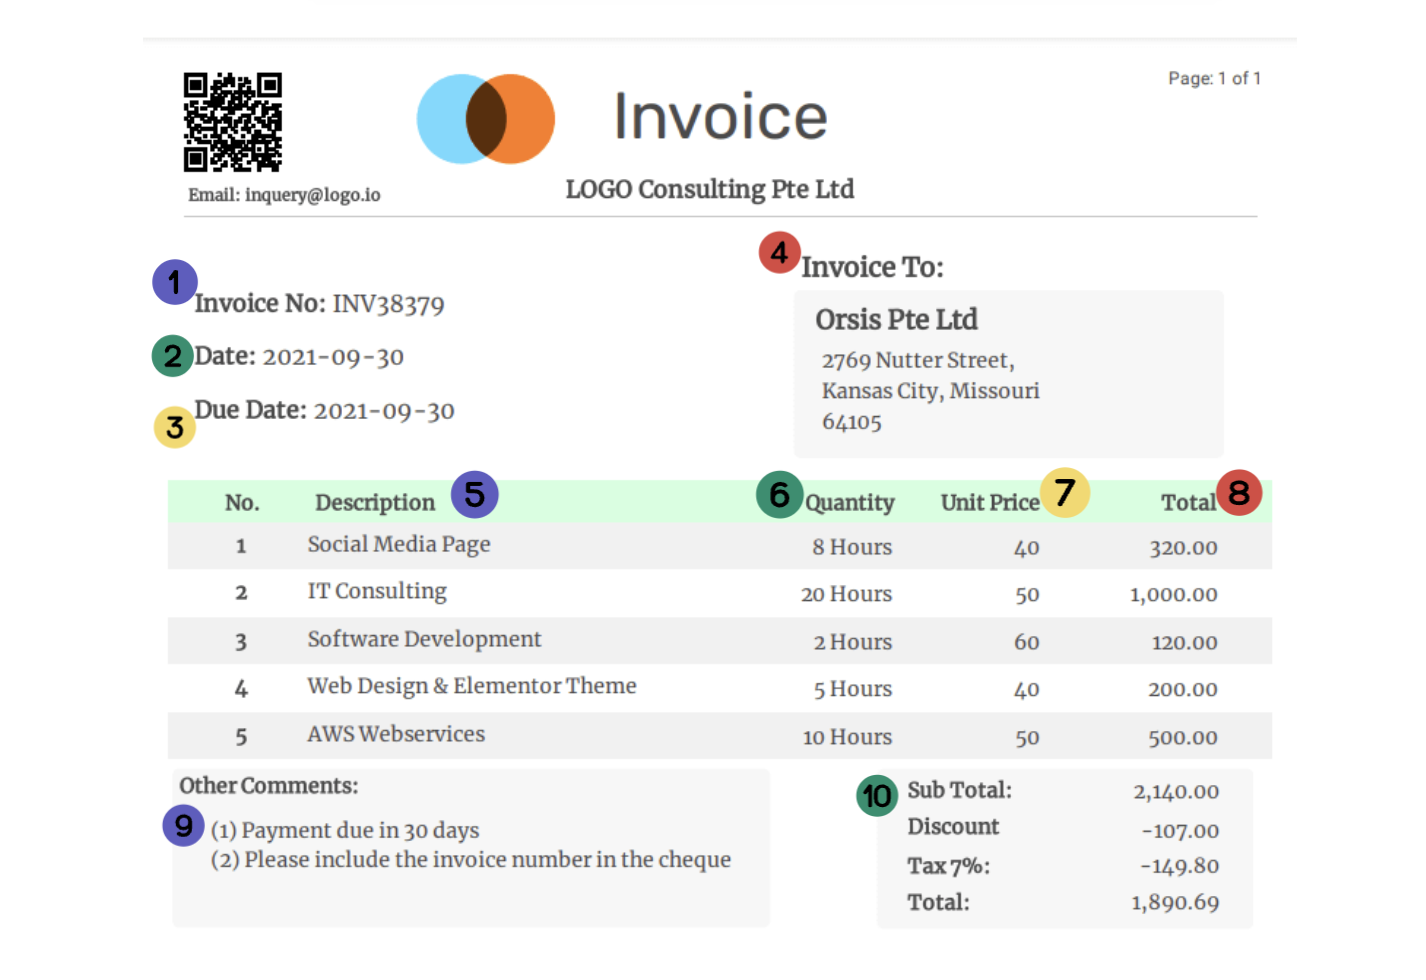Click the Due Date: 2021-09-30 line
Viewport: 1426px width, 980px height.
tap(324, 411)
